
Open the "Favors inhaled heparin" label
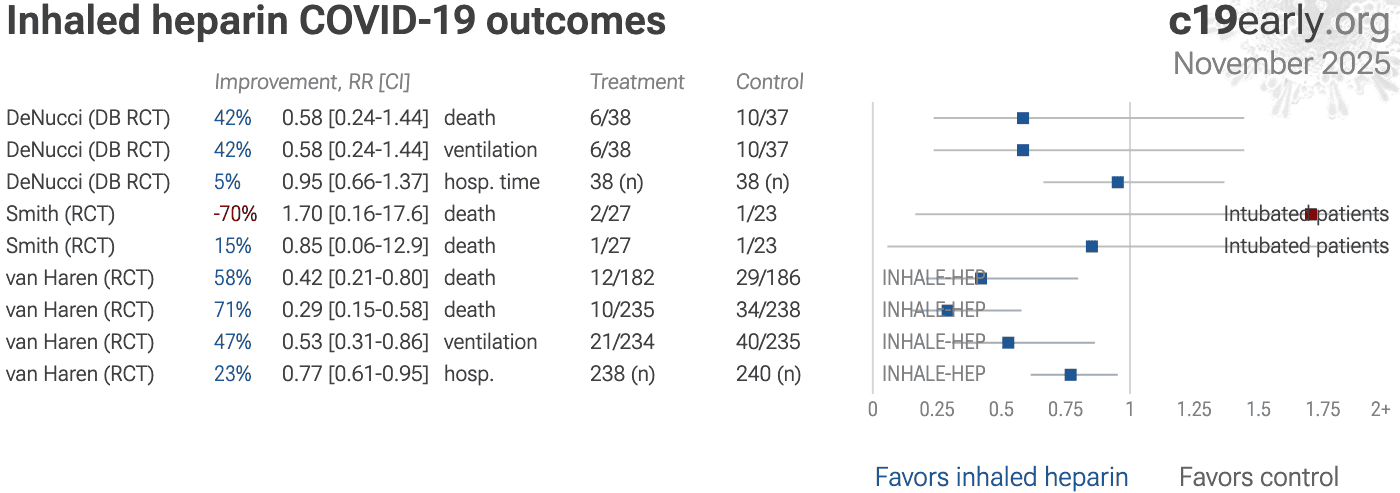[x=1001, y=477]
